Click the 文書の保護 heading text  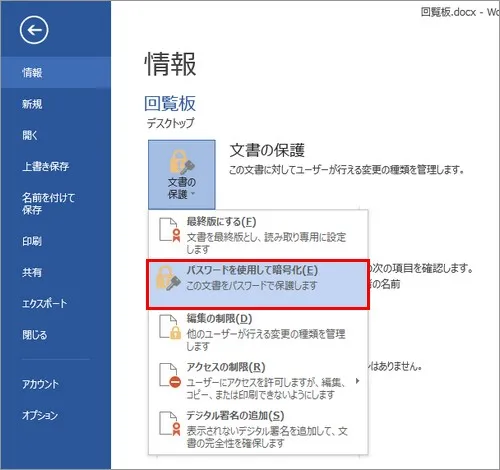pyautogui.click(x=267, y=150)
